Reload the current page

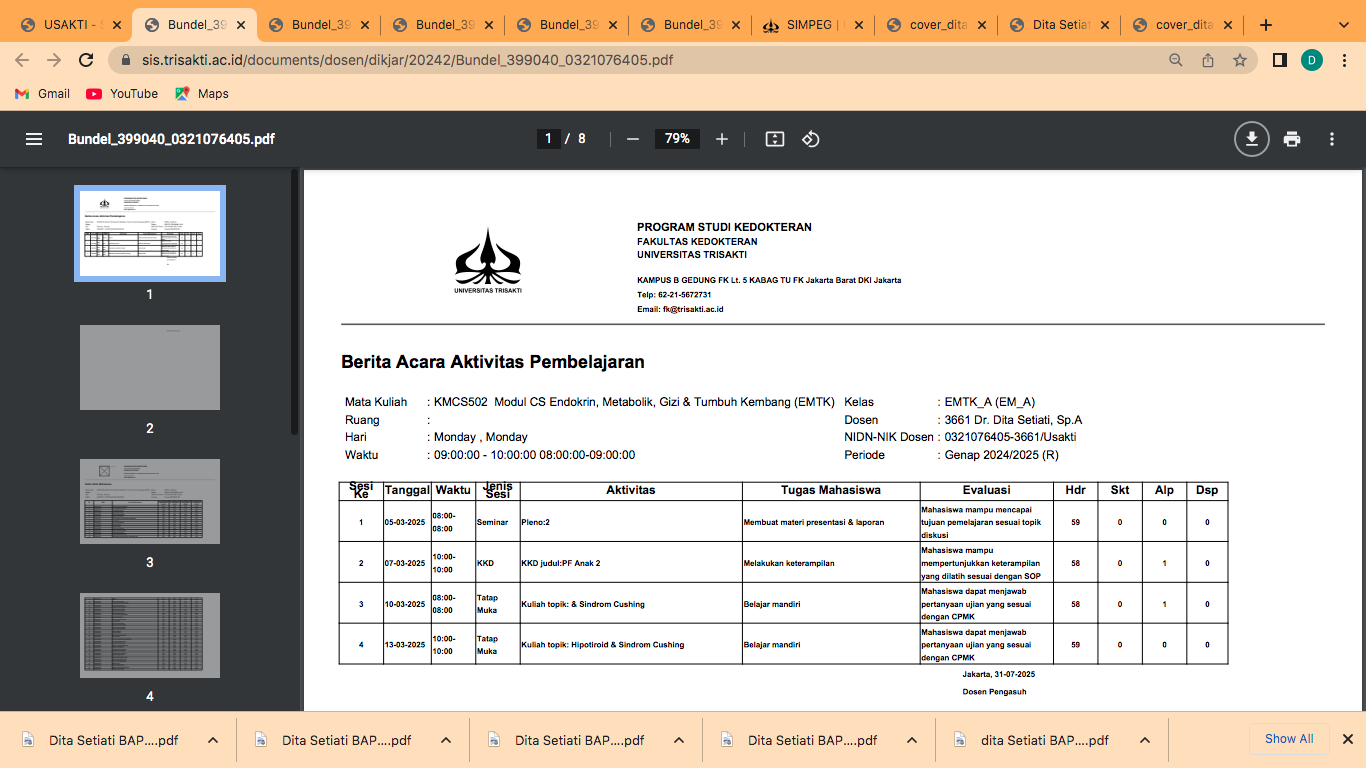87,60
